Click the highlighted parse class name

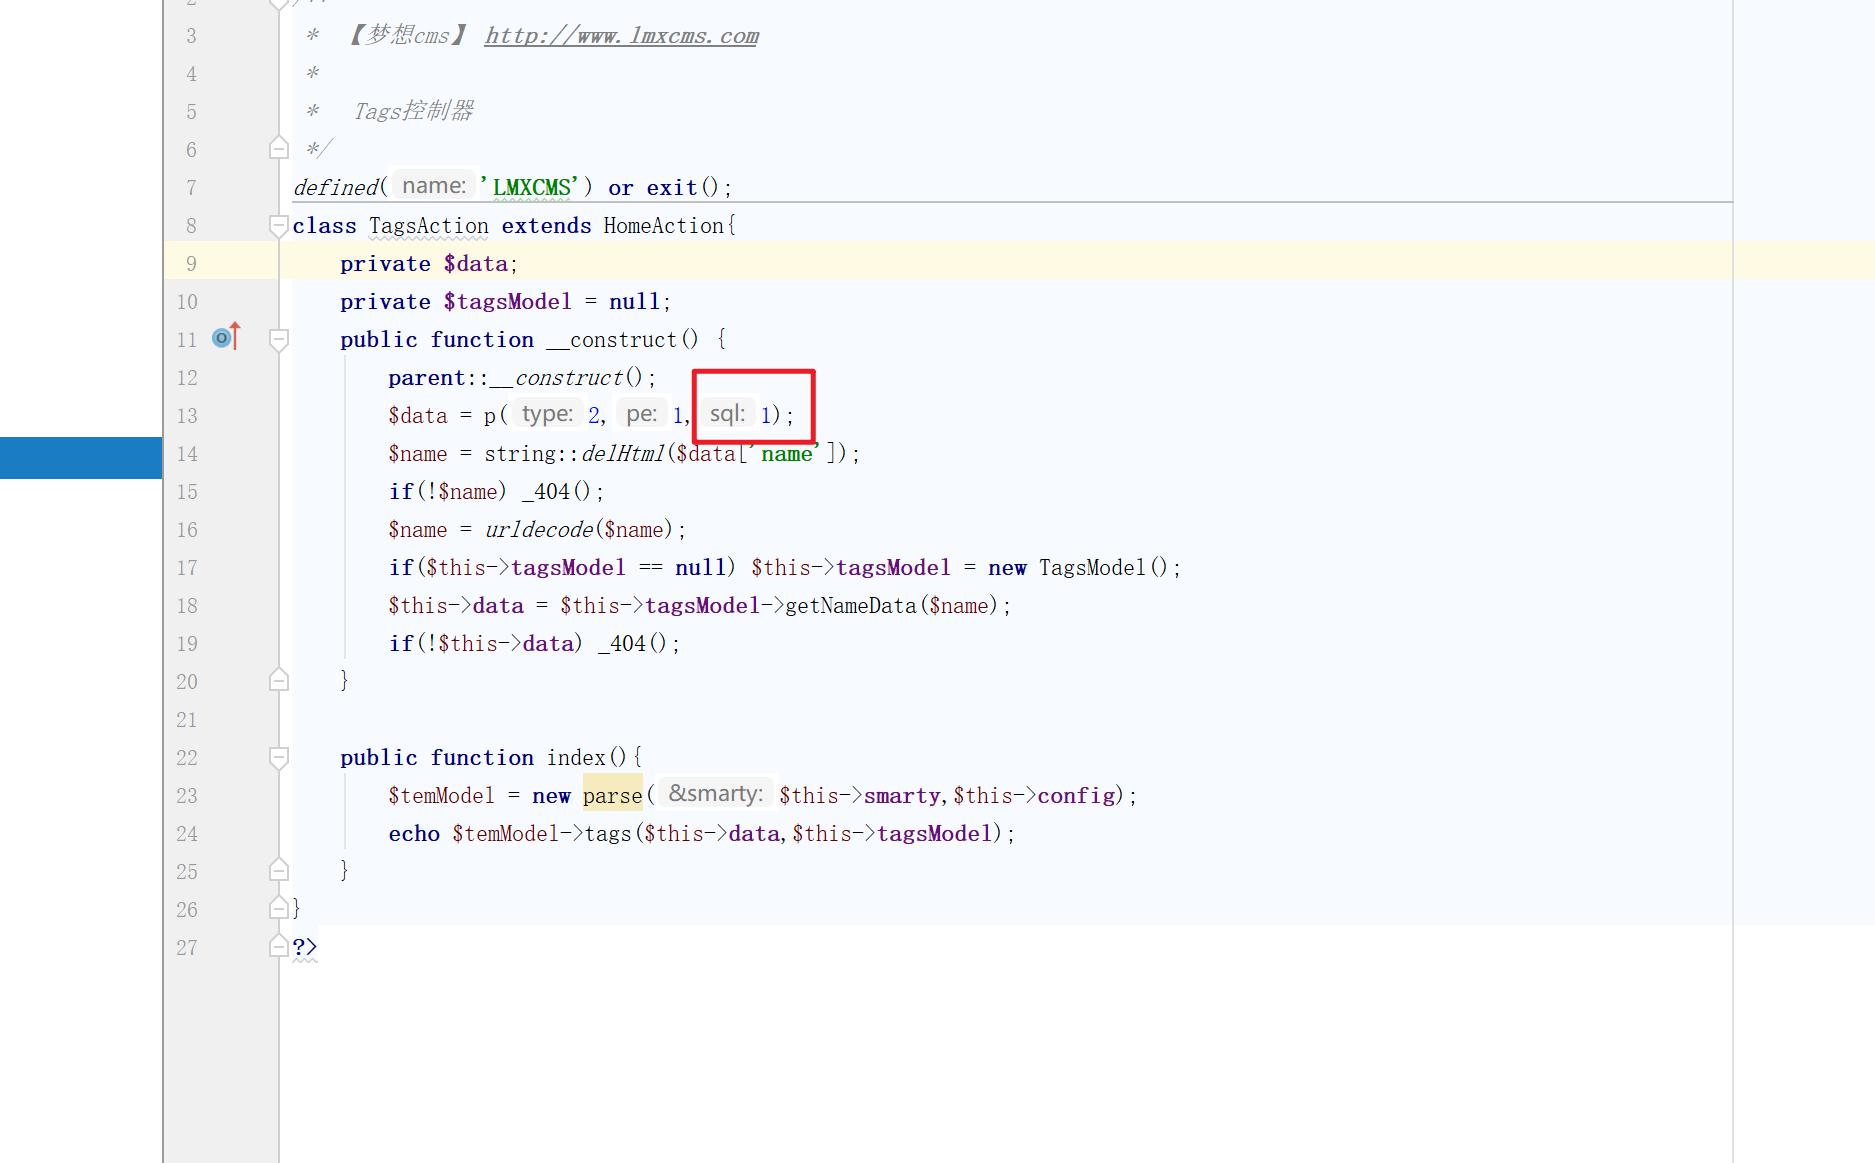click(x=612, y=796)
